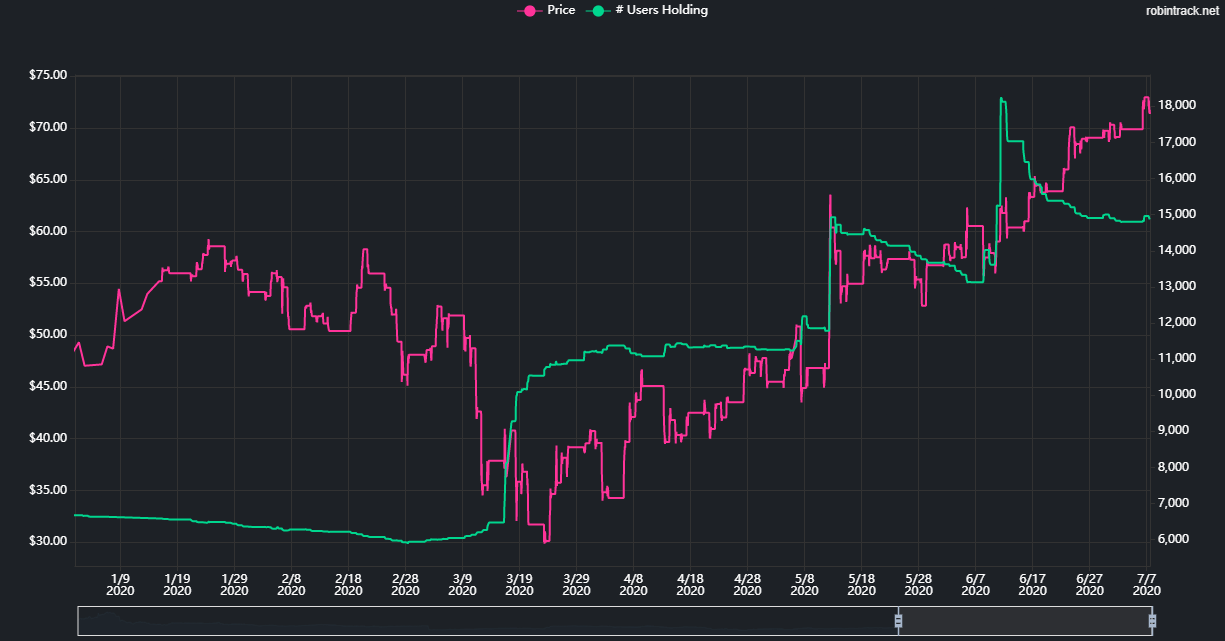Viewport: 1225px width, 641px height.
Task: Click the 6/17 2020 date label
Action: [x=1032, y=584]
